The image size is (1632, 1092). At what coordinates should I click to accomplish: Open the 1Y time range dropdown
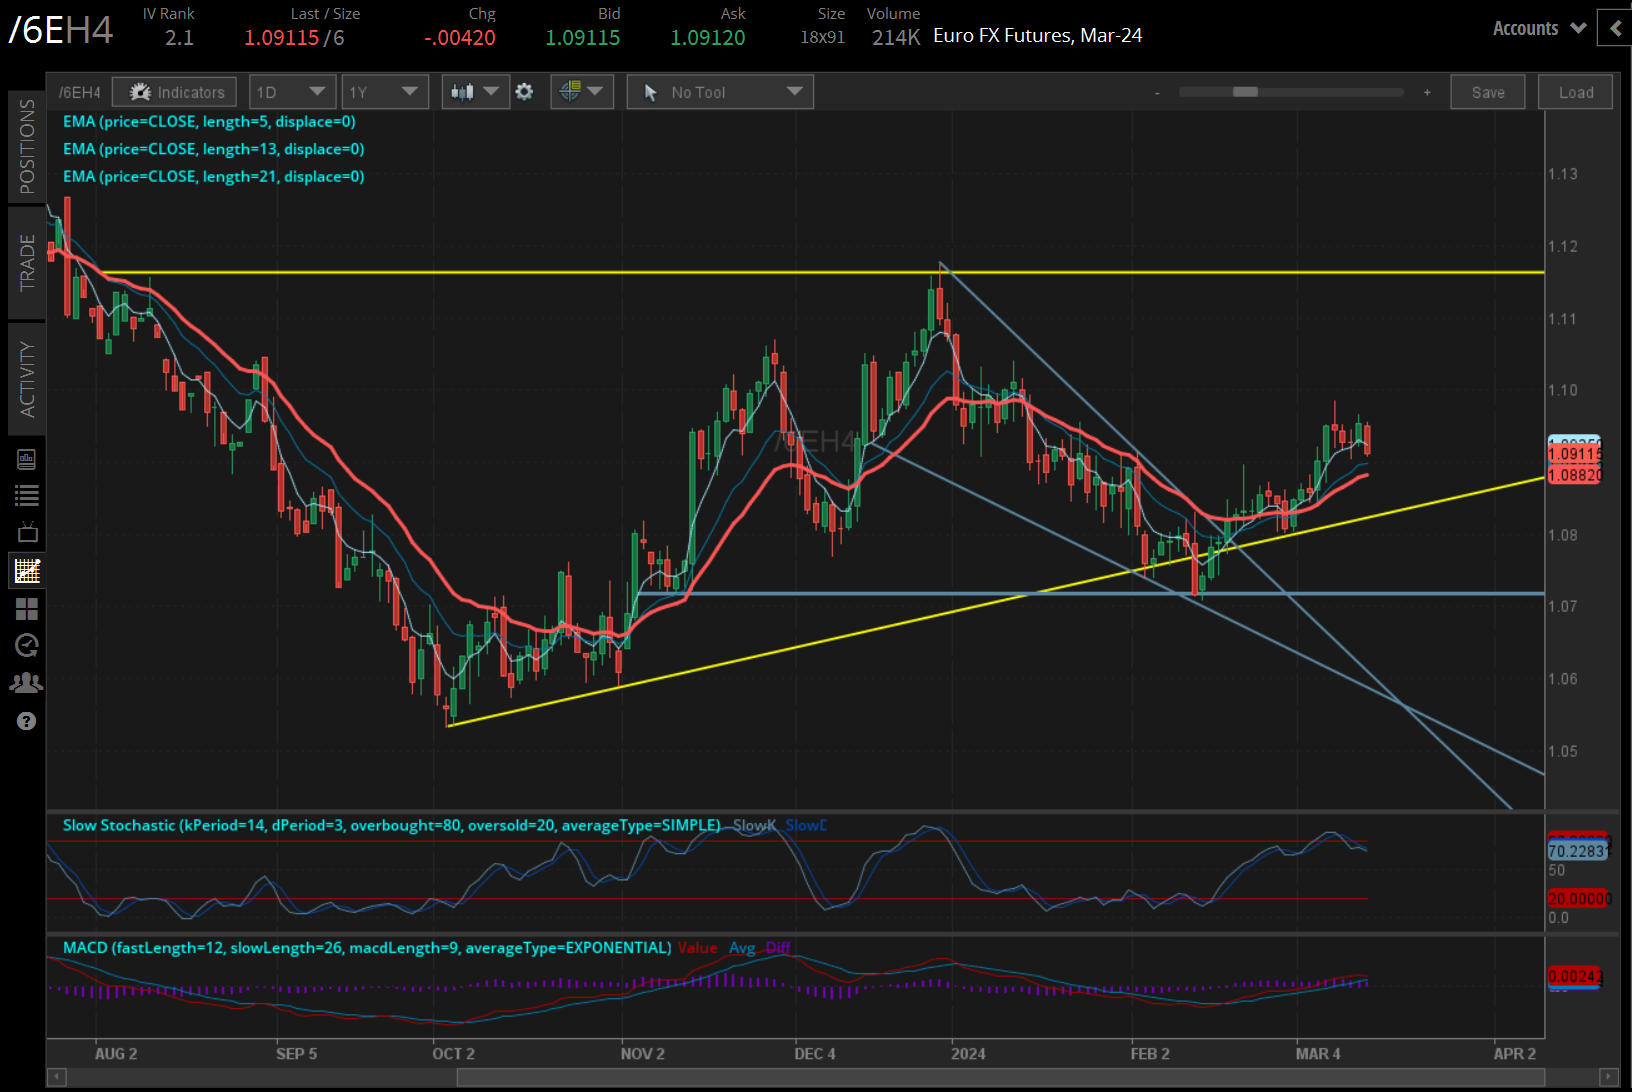pyautogui.click(x=384, y=92)
